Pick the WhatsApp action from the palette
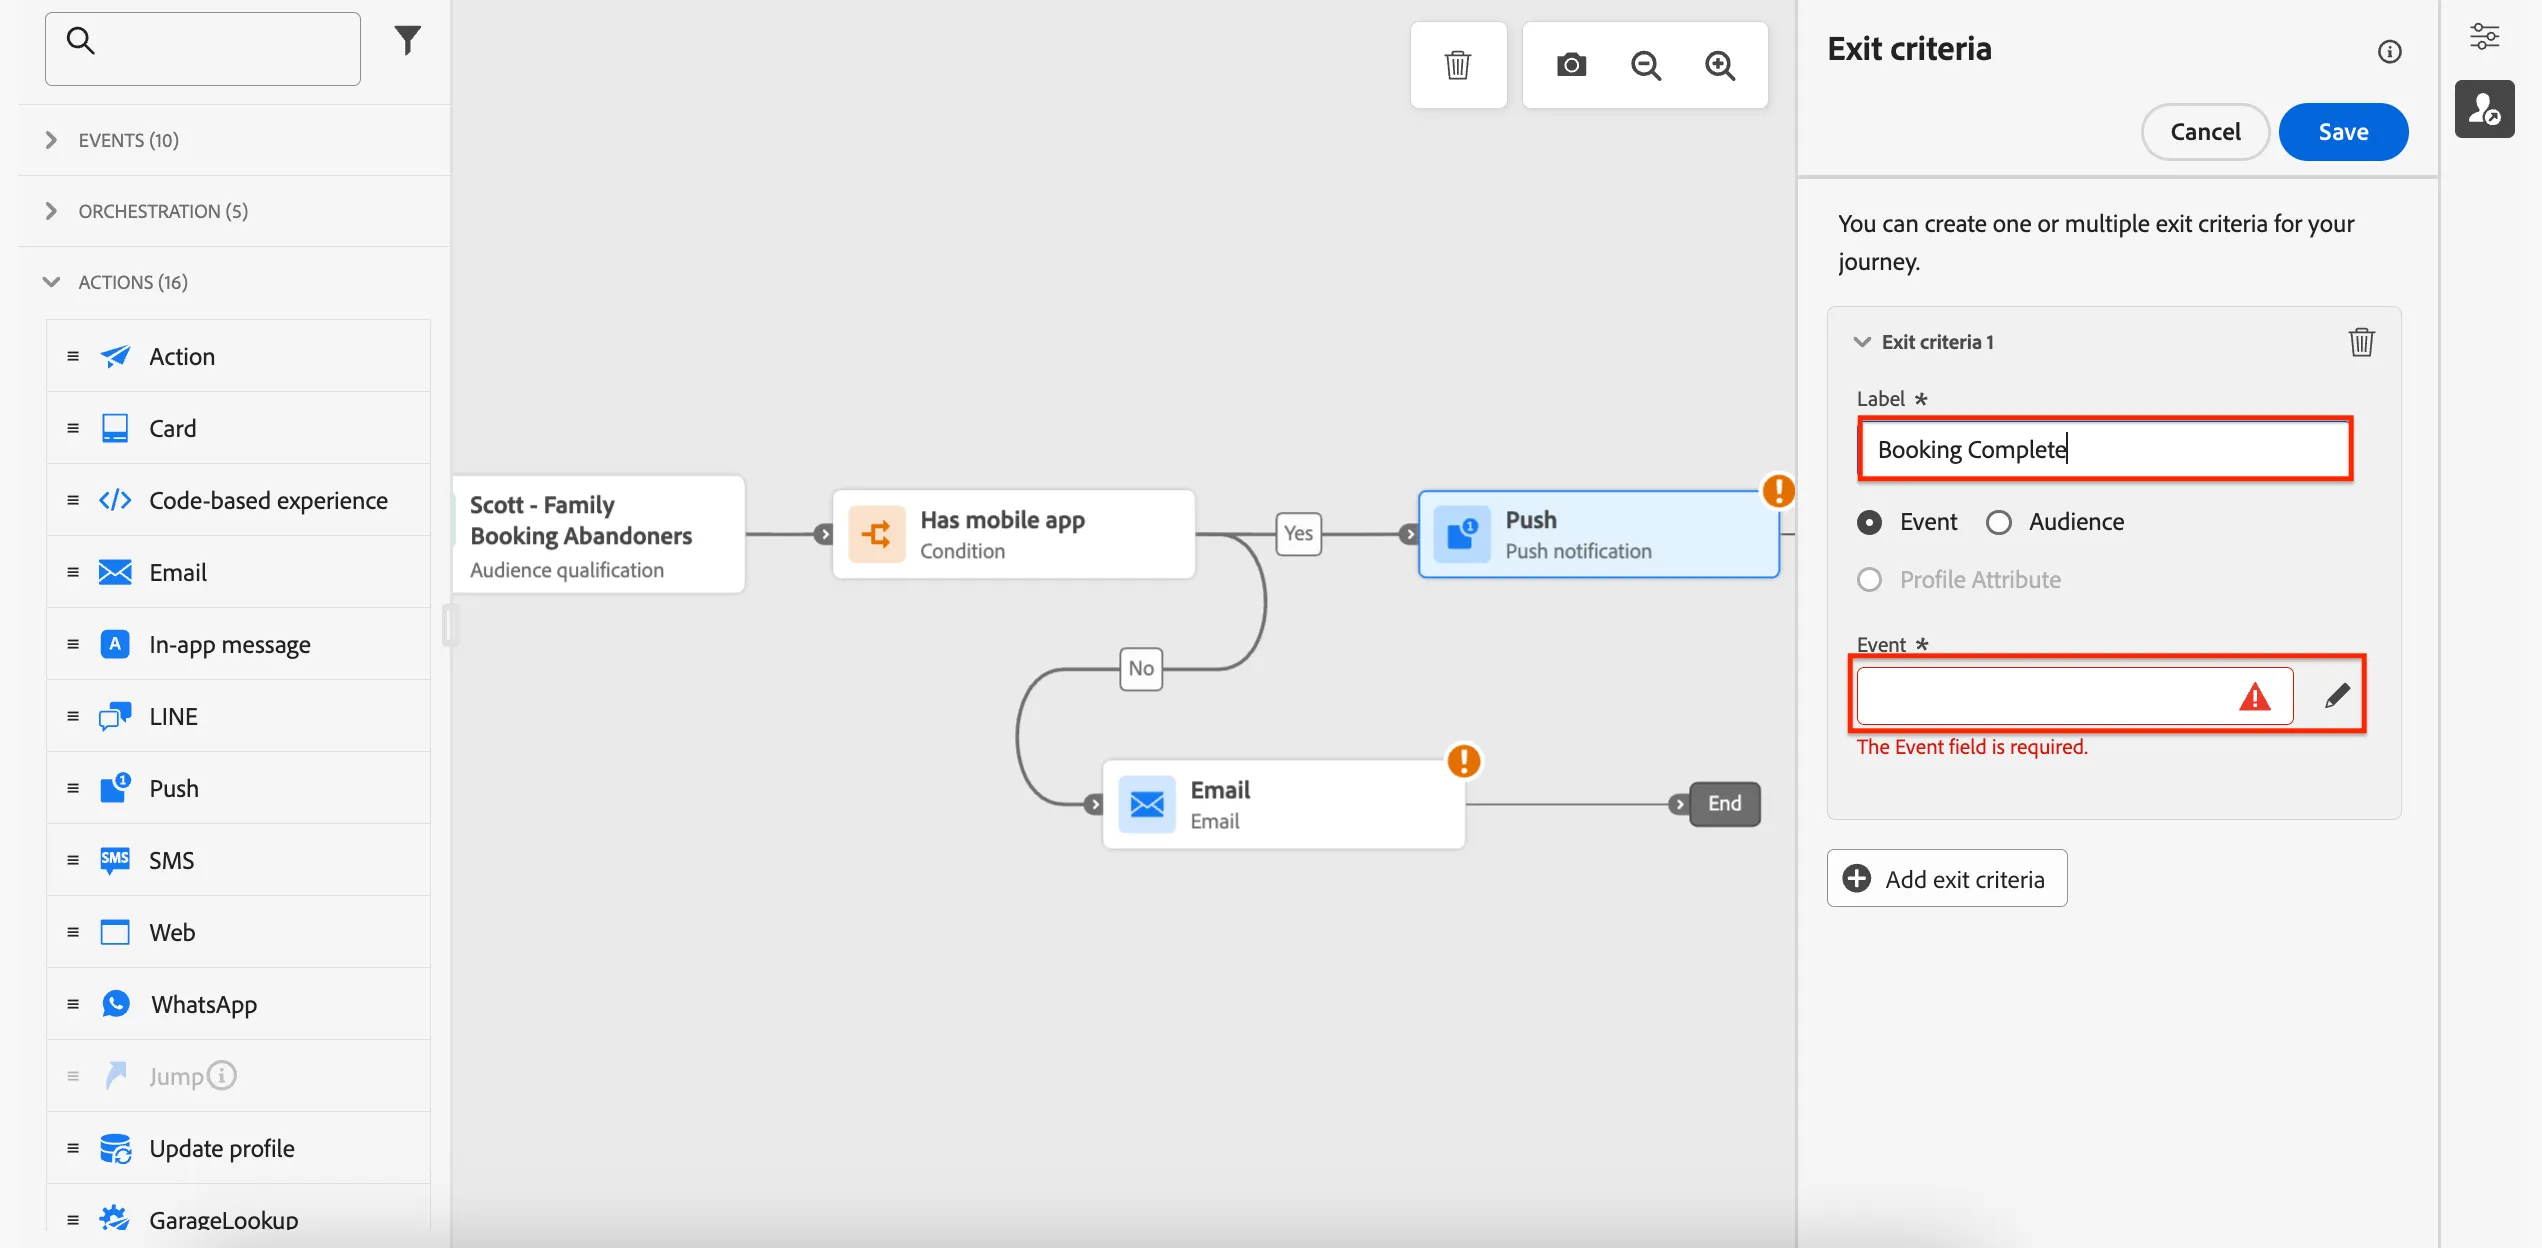This screenshot has height=1248, width=2542. click(x=238, y=1004)
